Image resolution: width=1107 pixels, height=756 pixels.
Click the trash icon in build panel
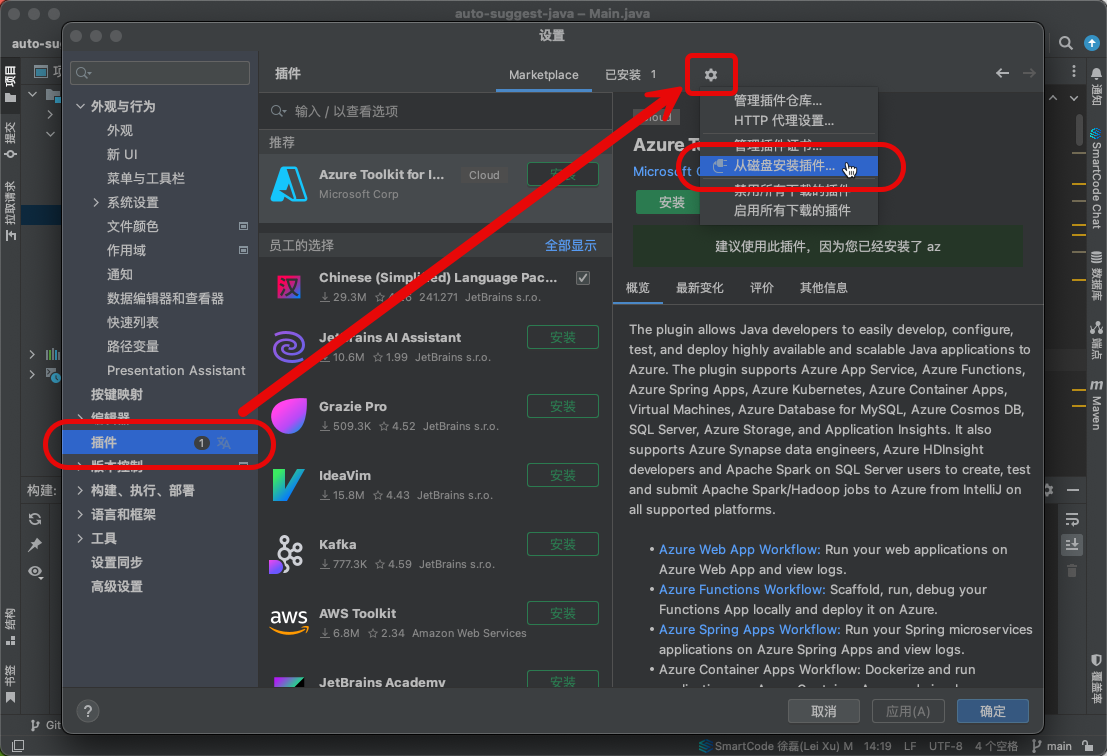click(x=1072, y=570)
